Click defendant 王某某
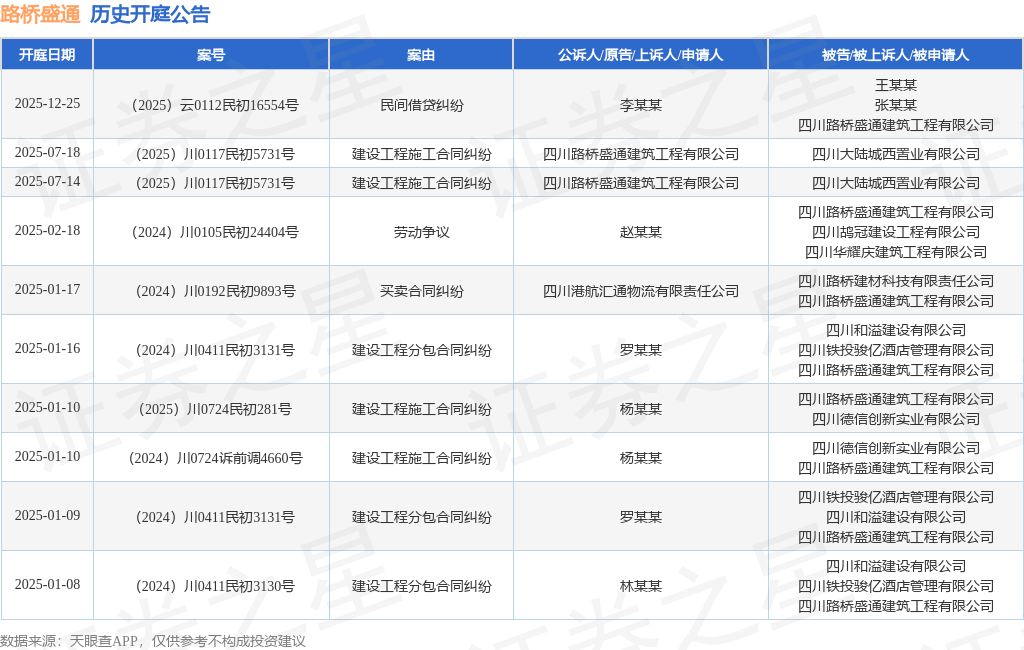Screen dimensions: 1024x650 [x=895, y=85]
